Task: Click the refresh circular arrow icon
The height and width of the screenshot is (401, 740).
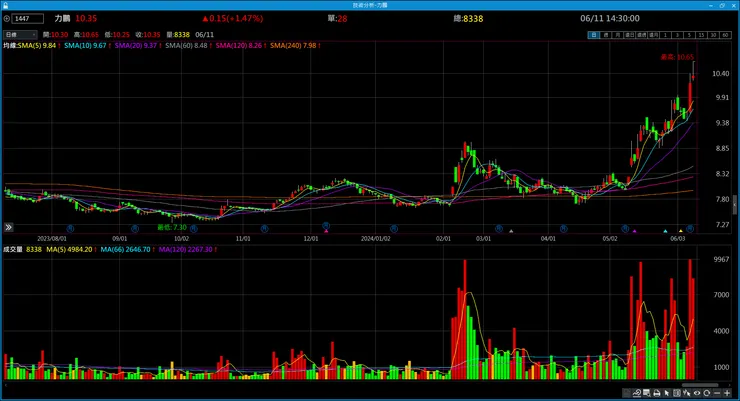Action: [x=706, y=393]
